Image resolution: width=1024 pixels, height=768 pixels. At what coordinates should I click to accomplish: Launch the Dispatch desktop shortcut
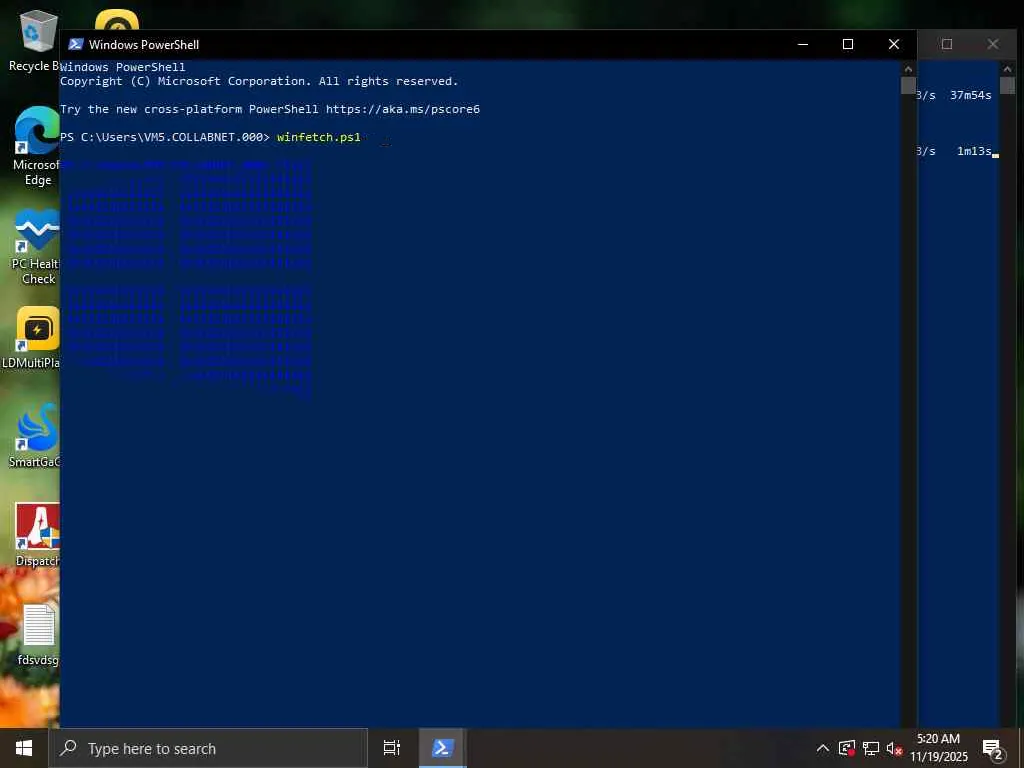click(37, 535)
